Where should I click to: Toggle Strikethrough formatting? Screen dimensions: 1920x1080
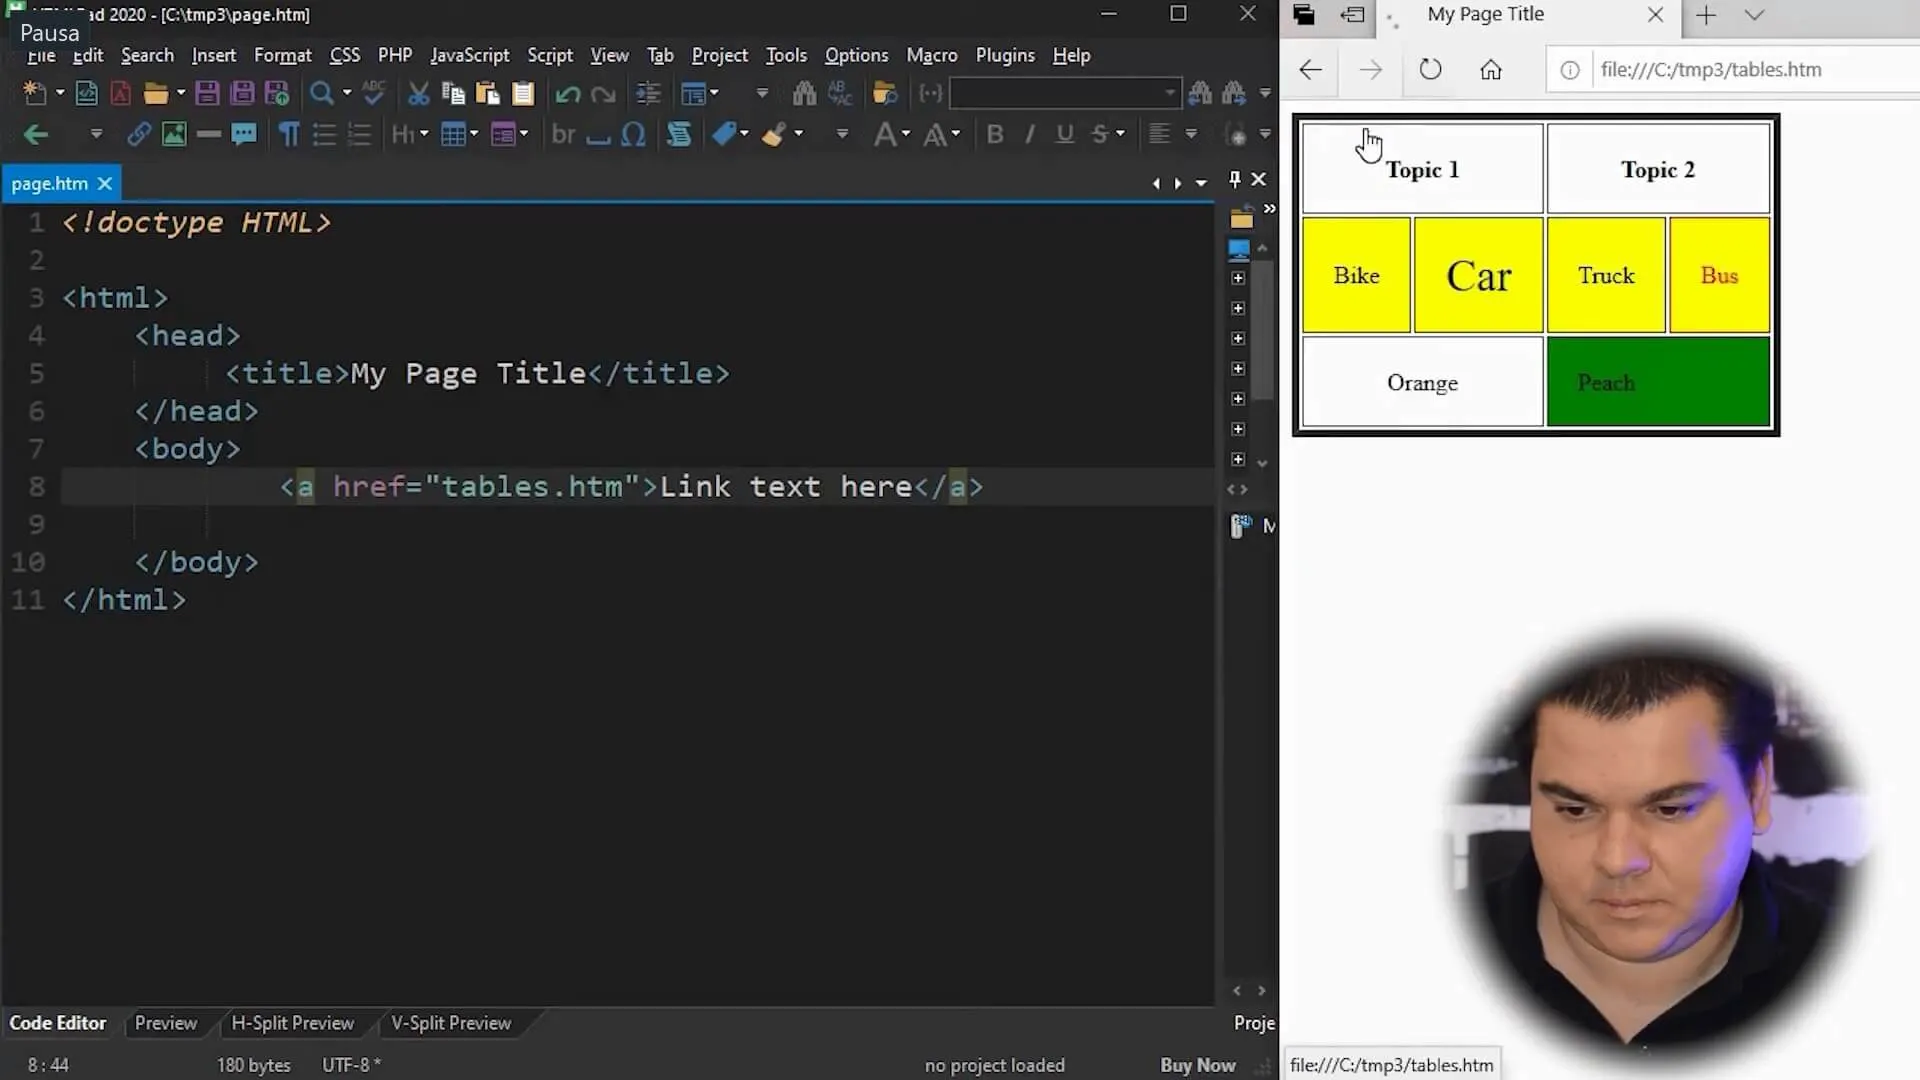click(x=1100, y=134)
